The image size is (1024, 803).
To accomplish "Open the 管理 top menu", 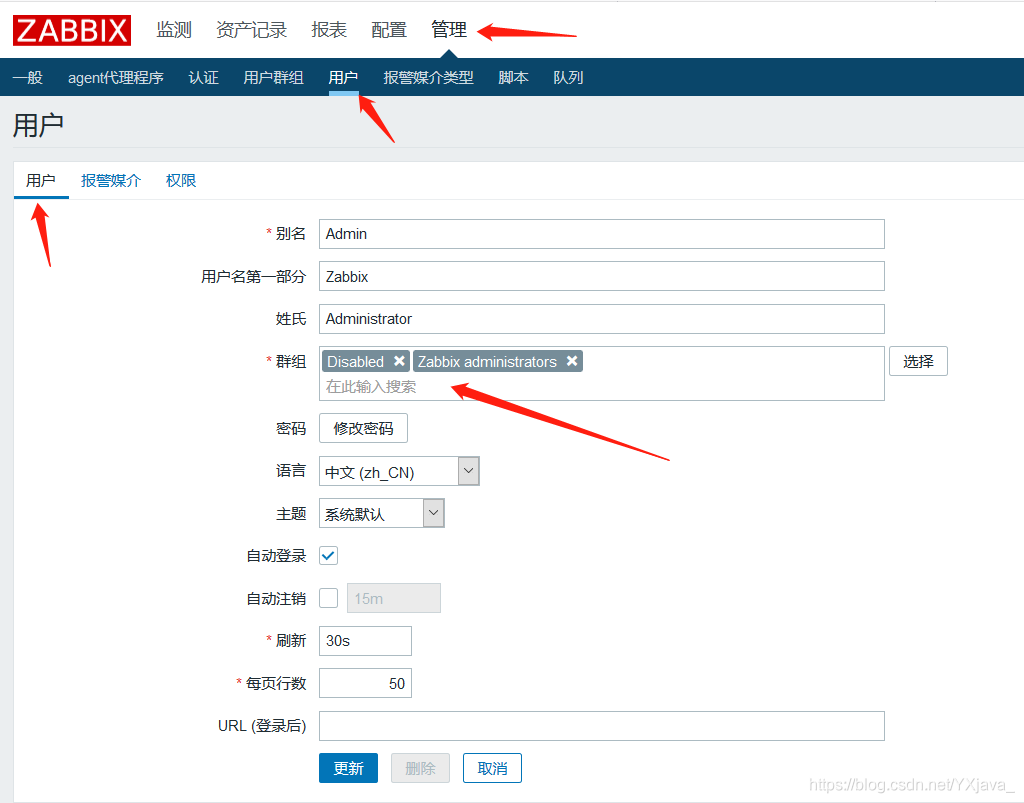I will tap(449, 30).
